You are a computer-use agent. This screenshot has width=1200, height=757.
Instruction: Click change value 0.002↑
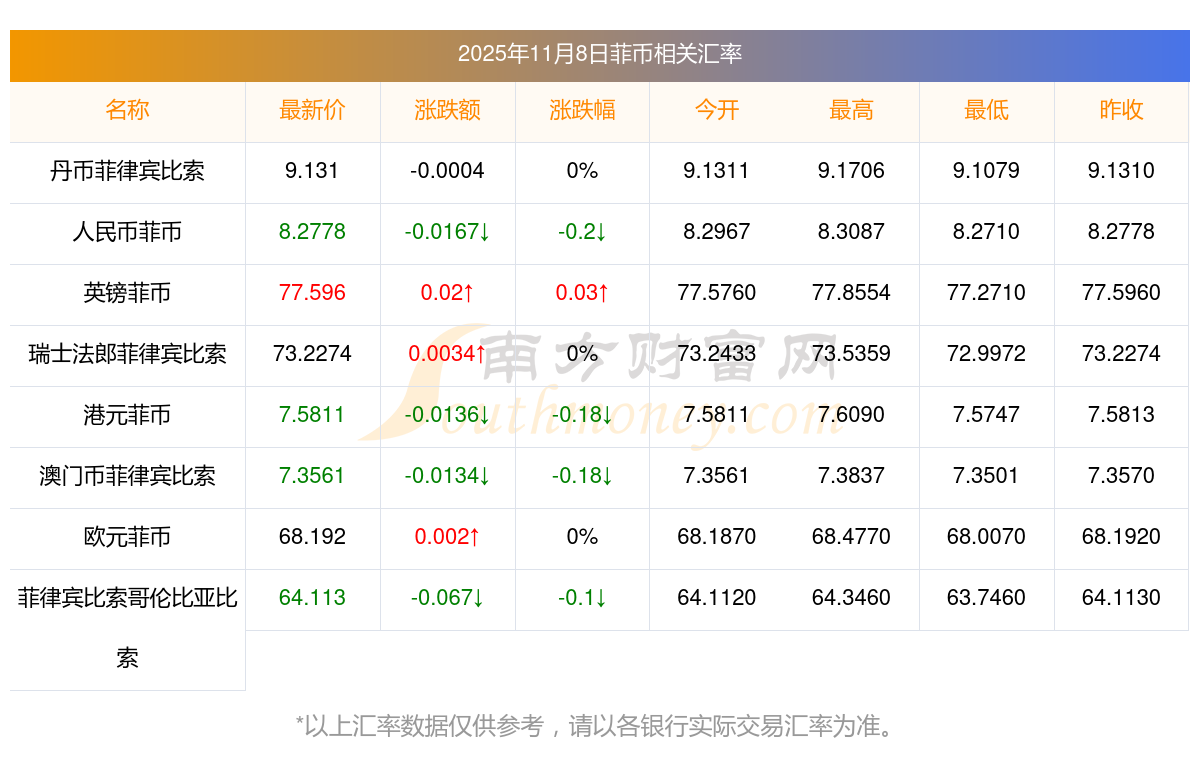(x=447, y=537)
